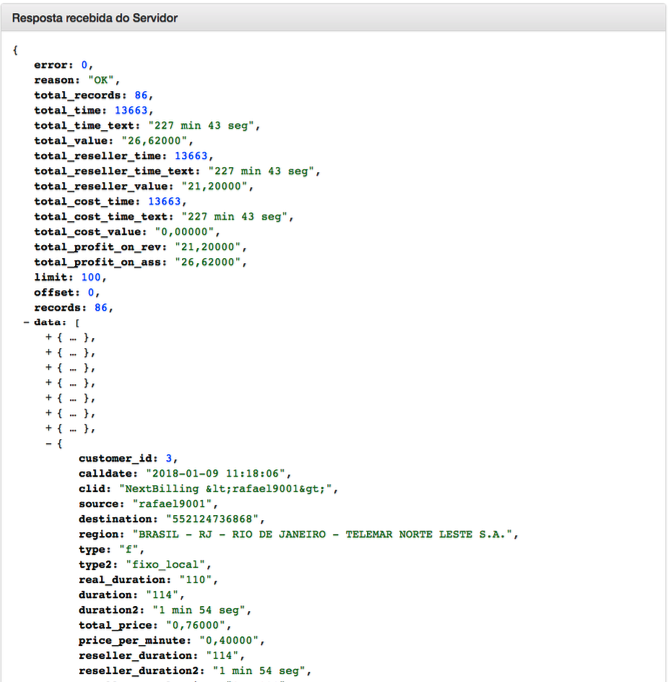The width and height of the screenshot is (670, 685).
Task: Select the total_time_text value "227 min 43 seg"
Action: 201,126
